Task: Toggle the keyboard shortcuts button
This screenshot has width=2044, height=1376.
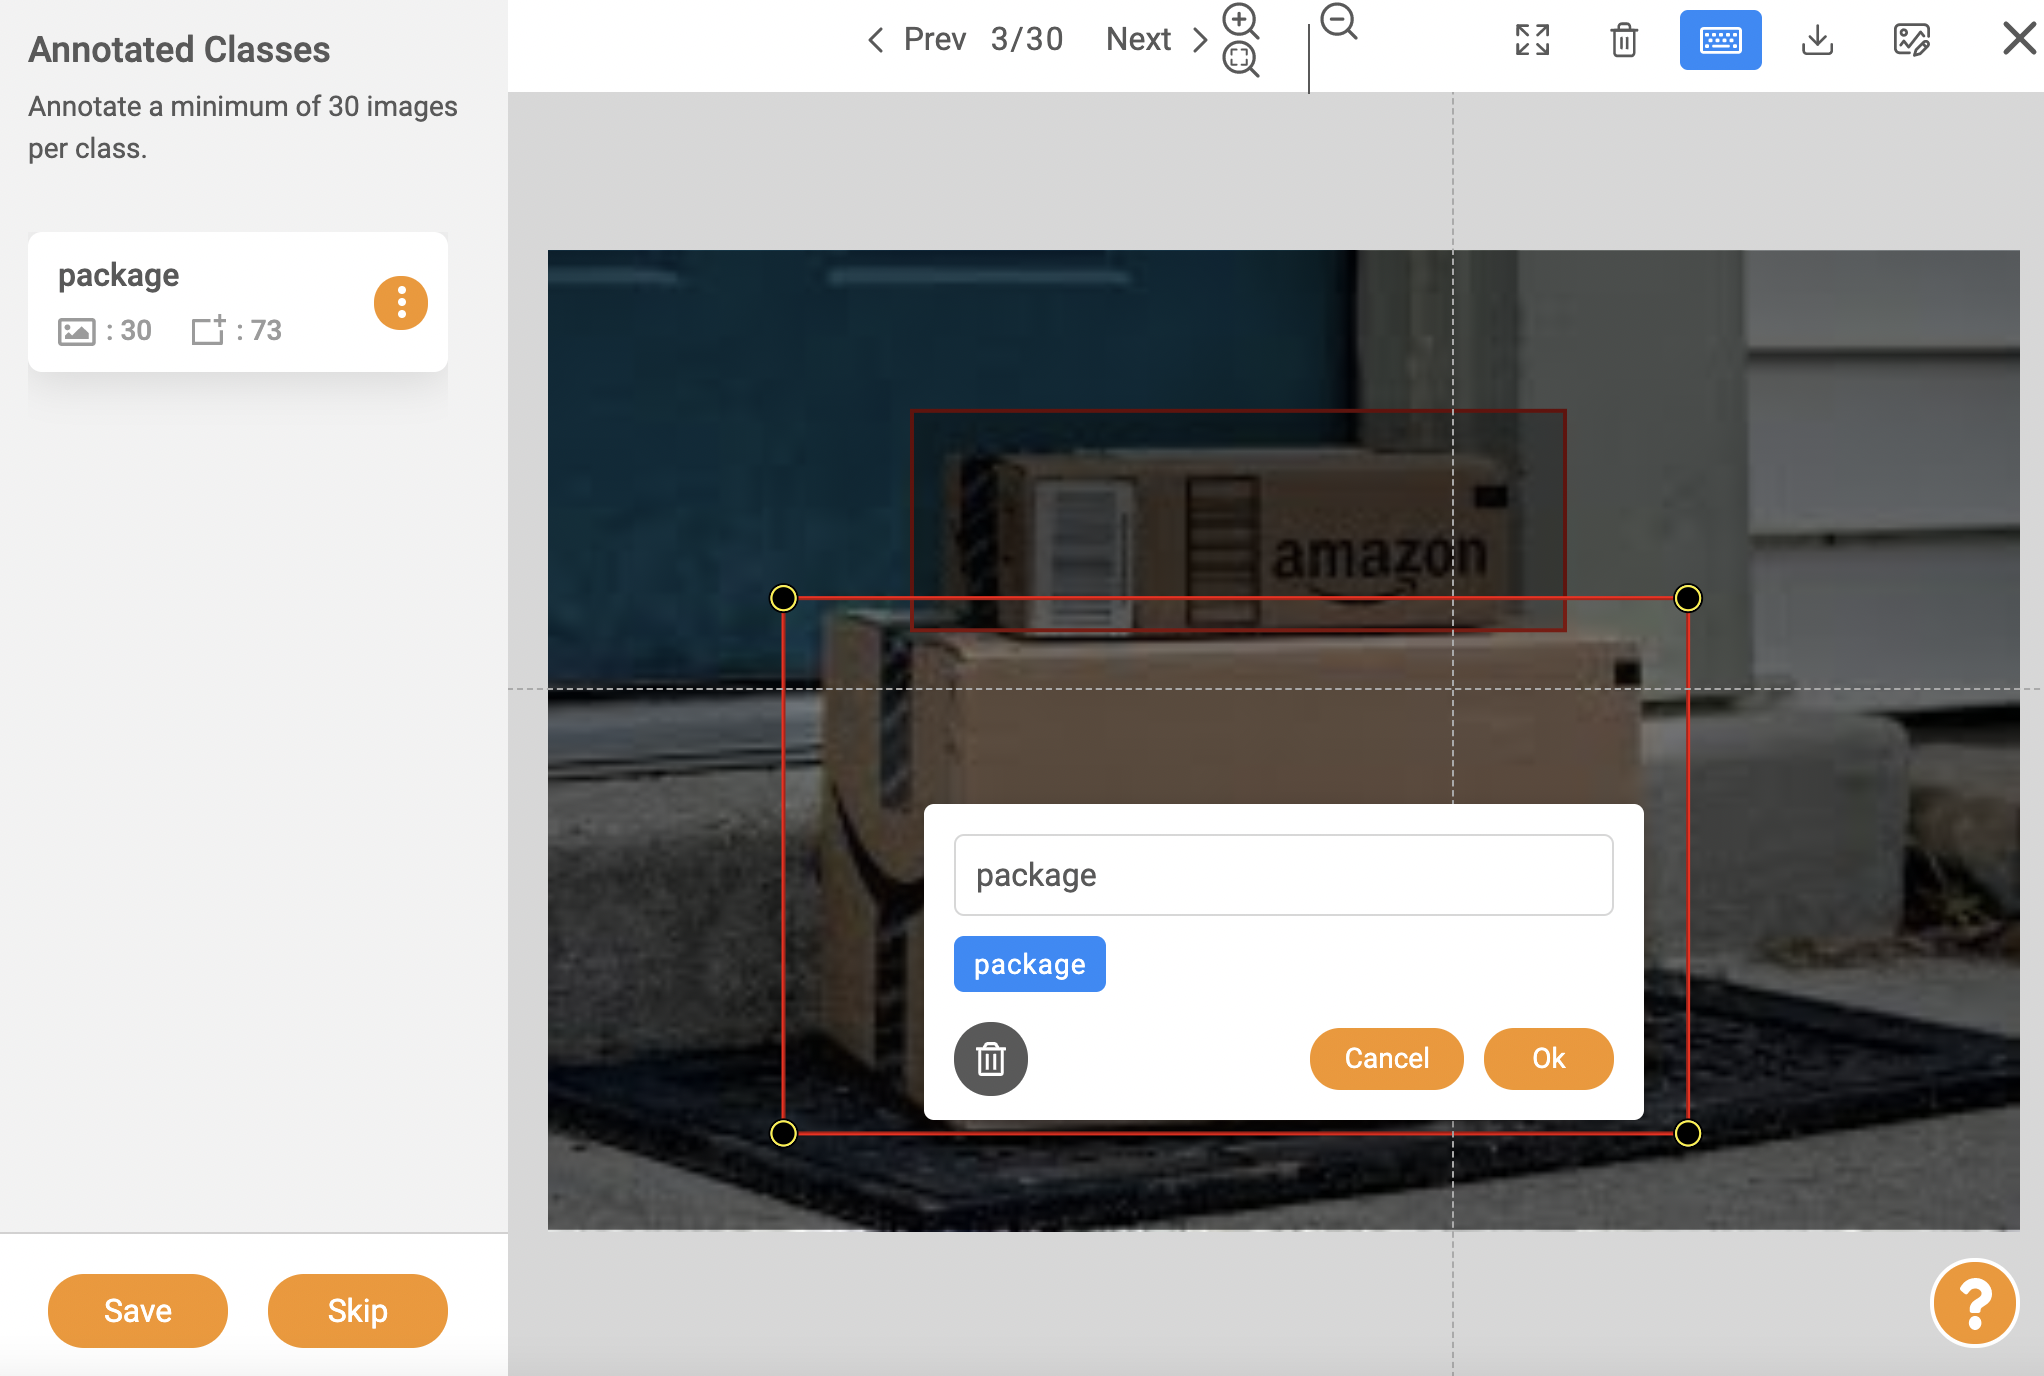Action: pyautogui.click(x=1720, y=40)
